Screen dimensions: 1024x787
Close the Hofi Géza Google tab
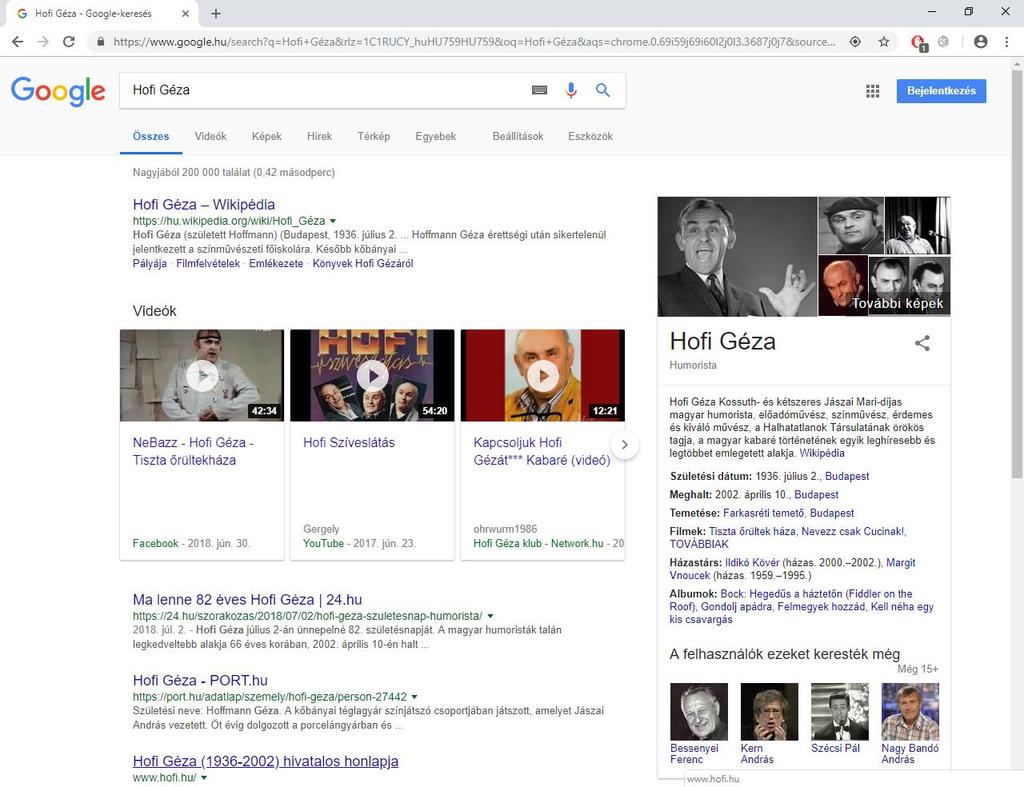[x=185, y=13]
